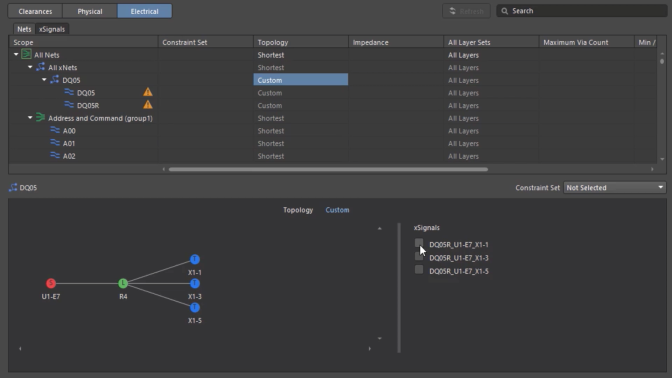Open the Nets sub-tab
672x378 pixels.
pyautogui.click(x=24, y=29)
